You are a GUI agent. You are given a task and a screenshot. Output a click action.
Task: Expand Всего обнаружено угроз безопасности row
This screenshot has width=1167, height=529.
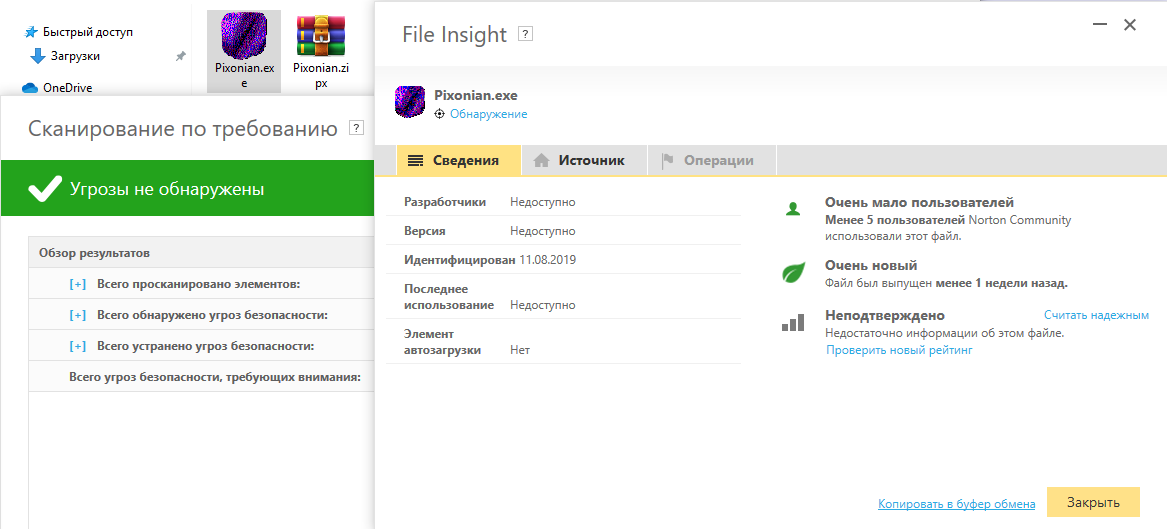click(x=78, y=315)
